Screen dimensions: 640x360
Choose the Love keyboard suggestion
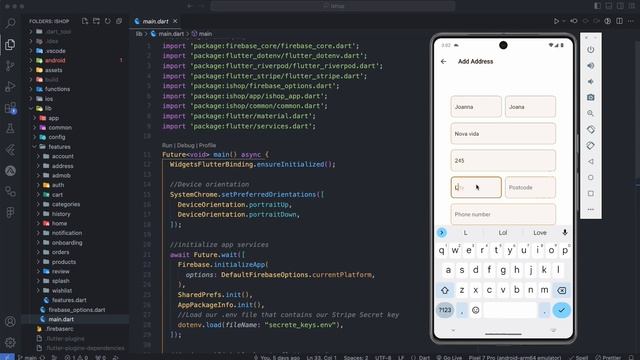pyautogui.click(x=540, y=233)
